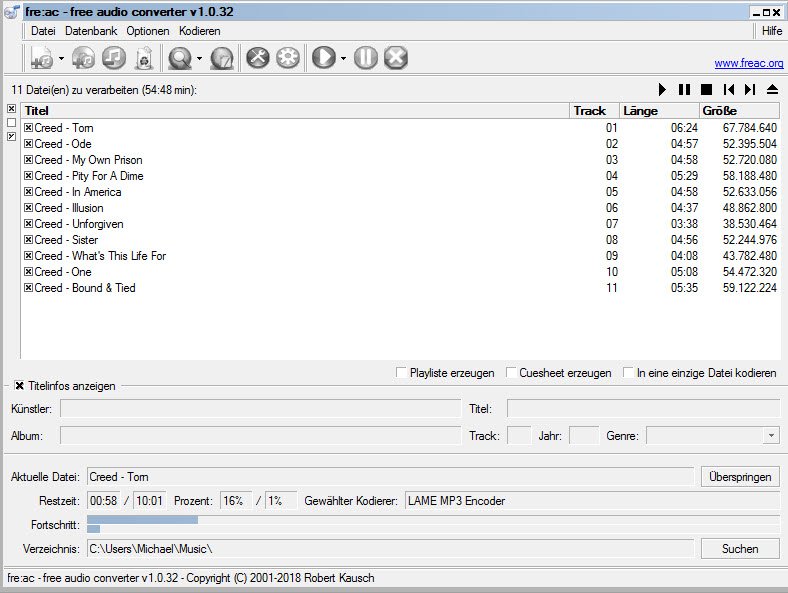Open the dropdown arrow beside start encoding
The height and width of the screenshot is (593, 788).
pos(343,59)
